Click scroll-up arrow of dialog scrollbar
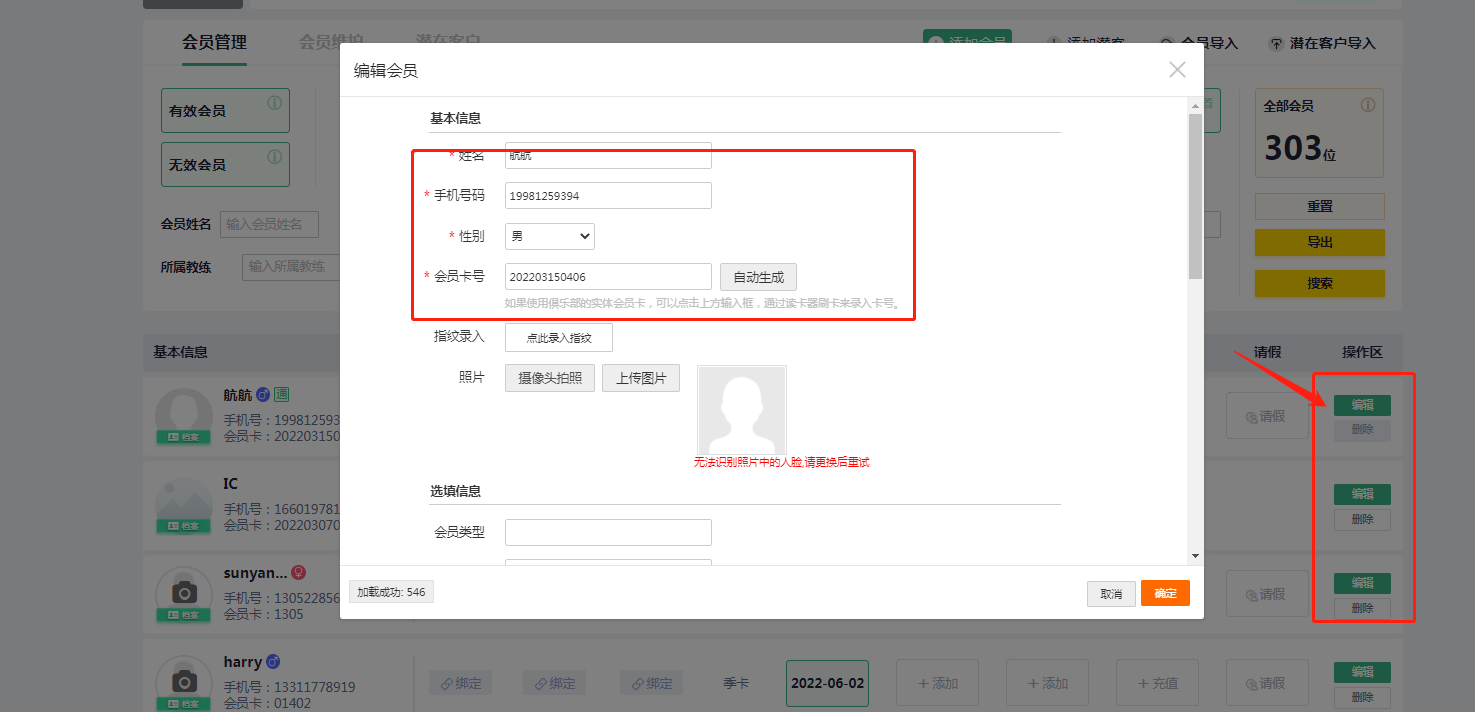The height and width of the screenshot is (712, 1475). pos(1195,105)
